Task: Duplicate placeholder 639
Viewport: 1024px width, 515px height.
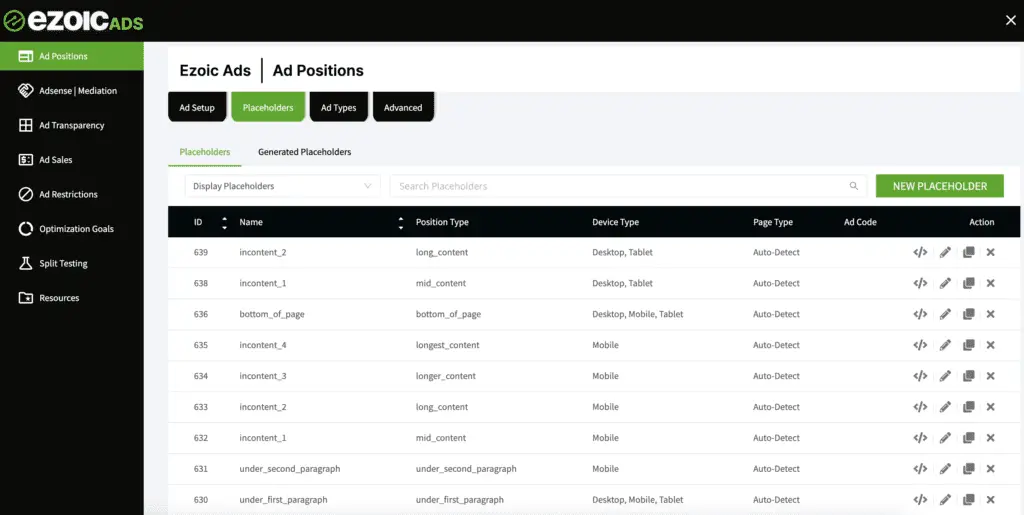Action: 968,253
